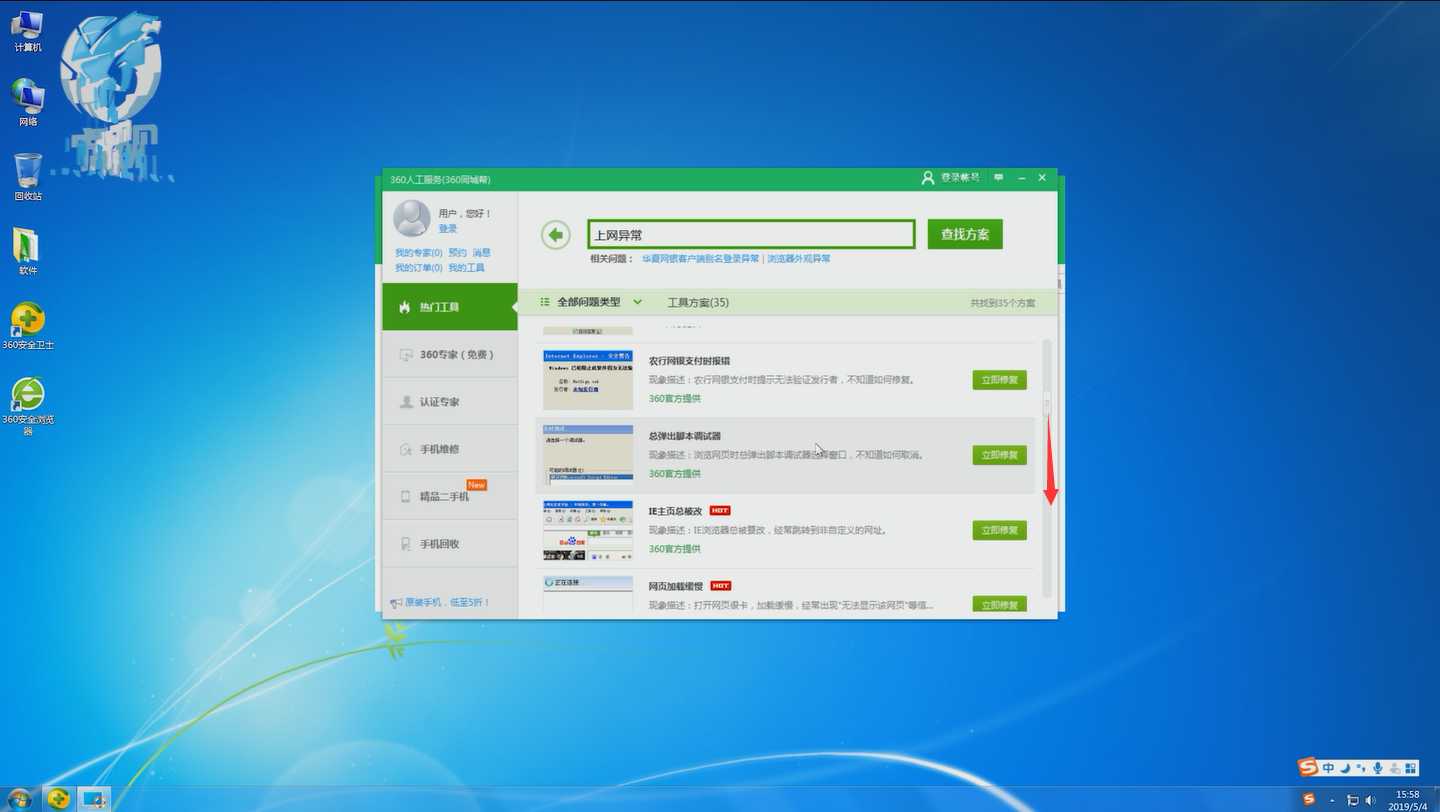
Task: Click 立即修复 for IE主页总被改
Action: (x=1000, y=530)
